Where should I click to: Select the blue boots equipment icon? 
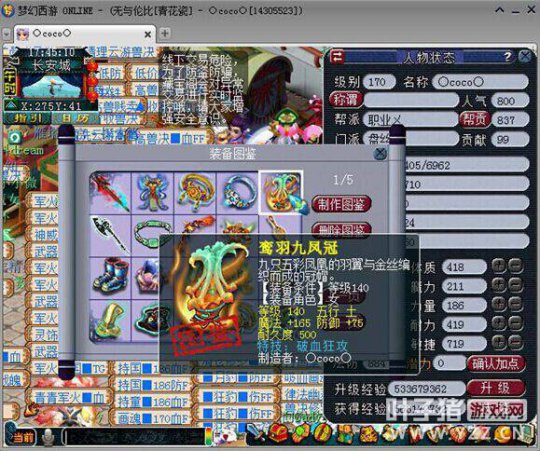110,277
